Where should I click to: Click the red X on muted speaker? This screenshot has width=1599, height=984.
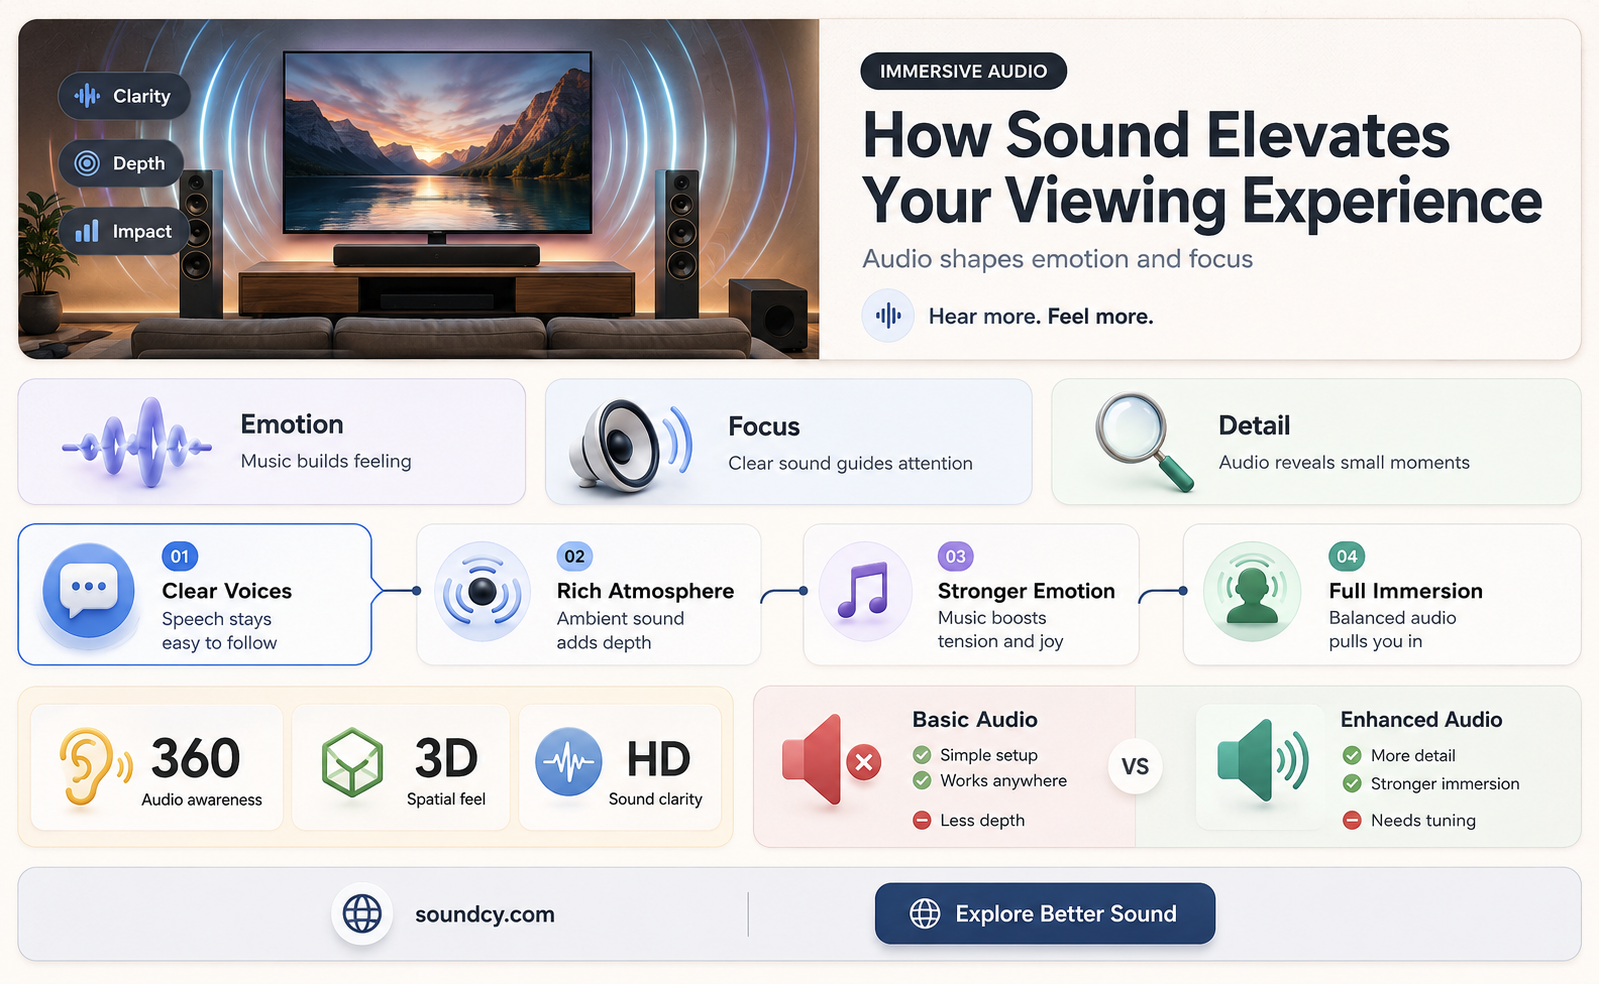[864, 763]
